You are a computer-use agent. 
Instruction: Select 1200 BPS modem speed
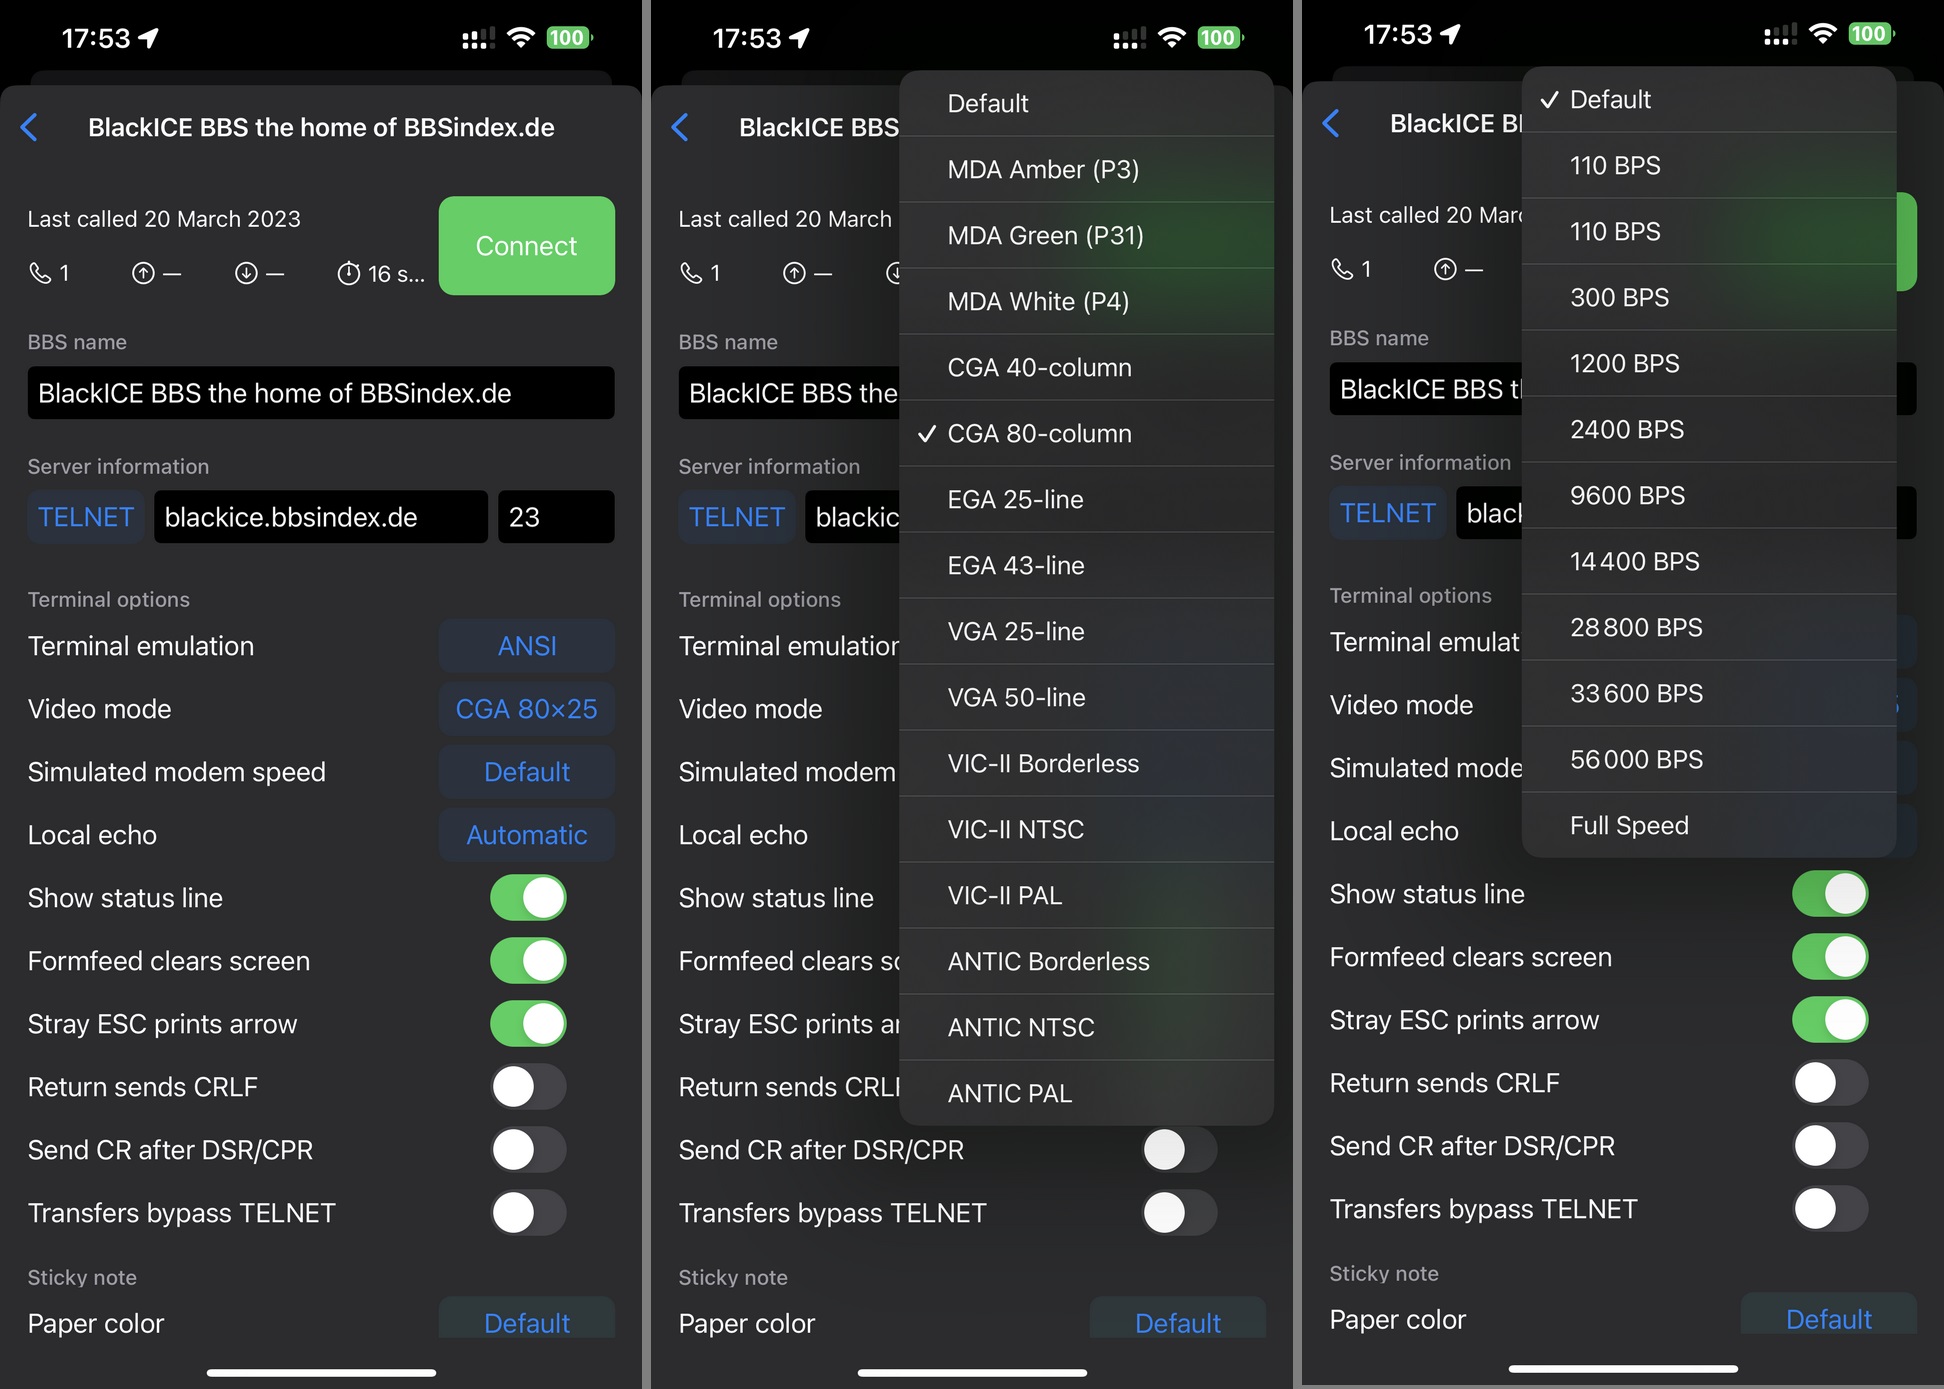click(1709, 363)
